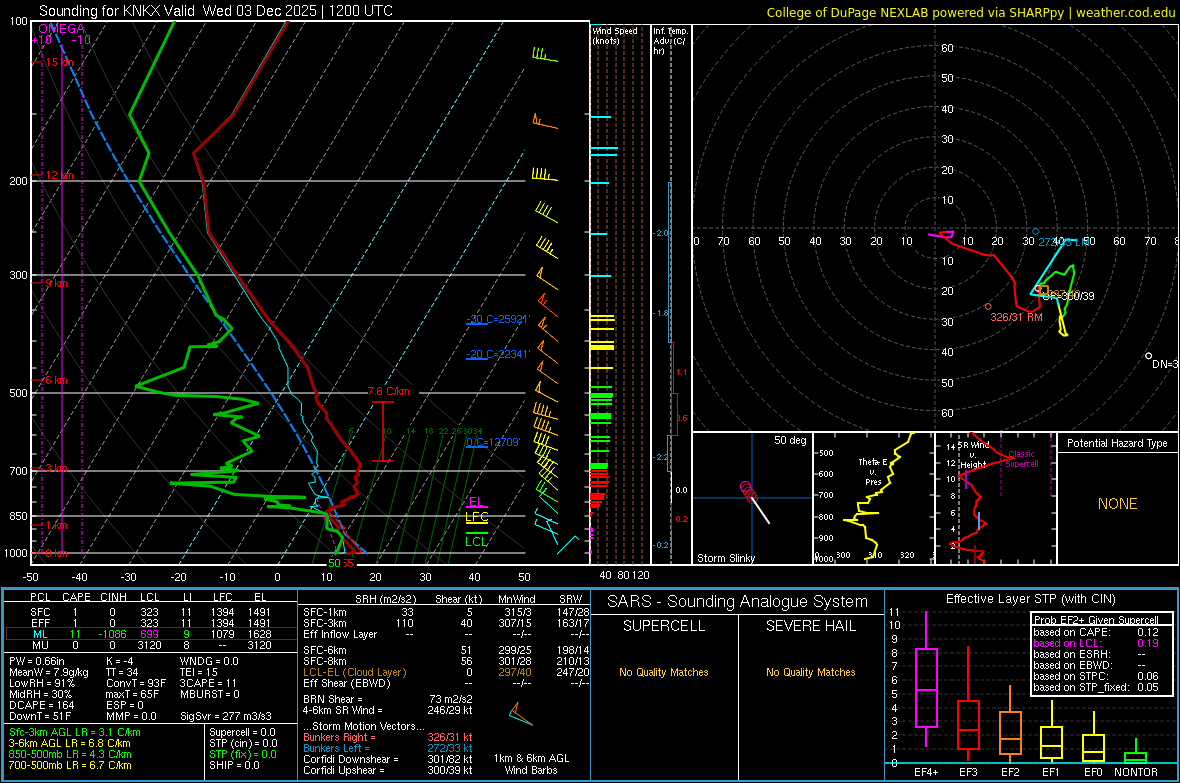Screen dimensions: 1180x783
Task: Click the 850 pressure level label
Action: 18,516
